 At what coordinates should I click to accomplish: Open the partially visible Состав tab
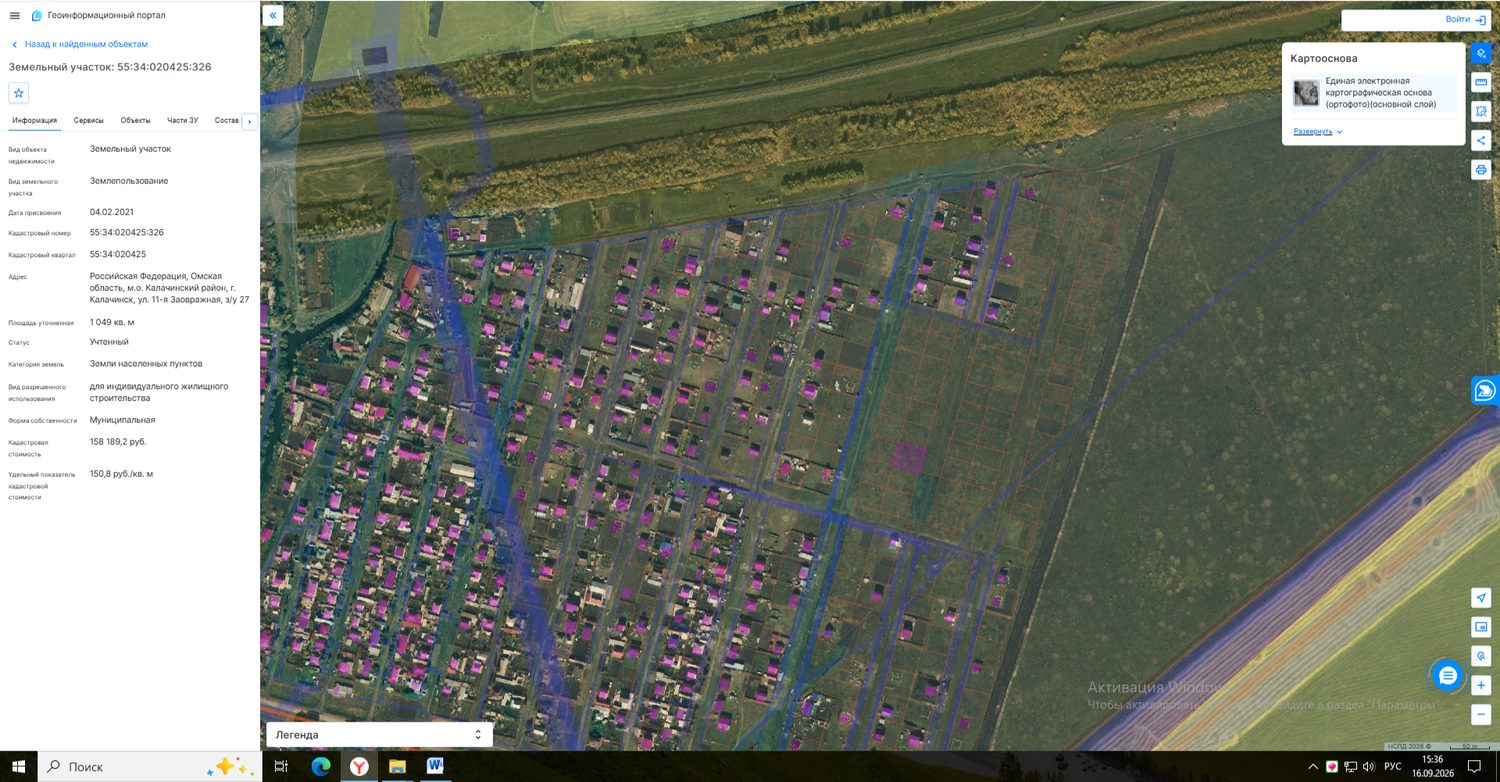coord(227,120)
